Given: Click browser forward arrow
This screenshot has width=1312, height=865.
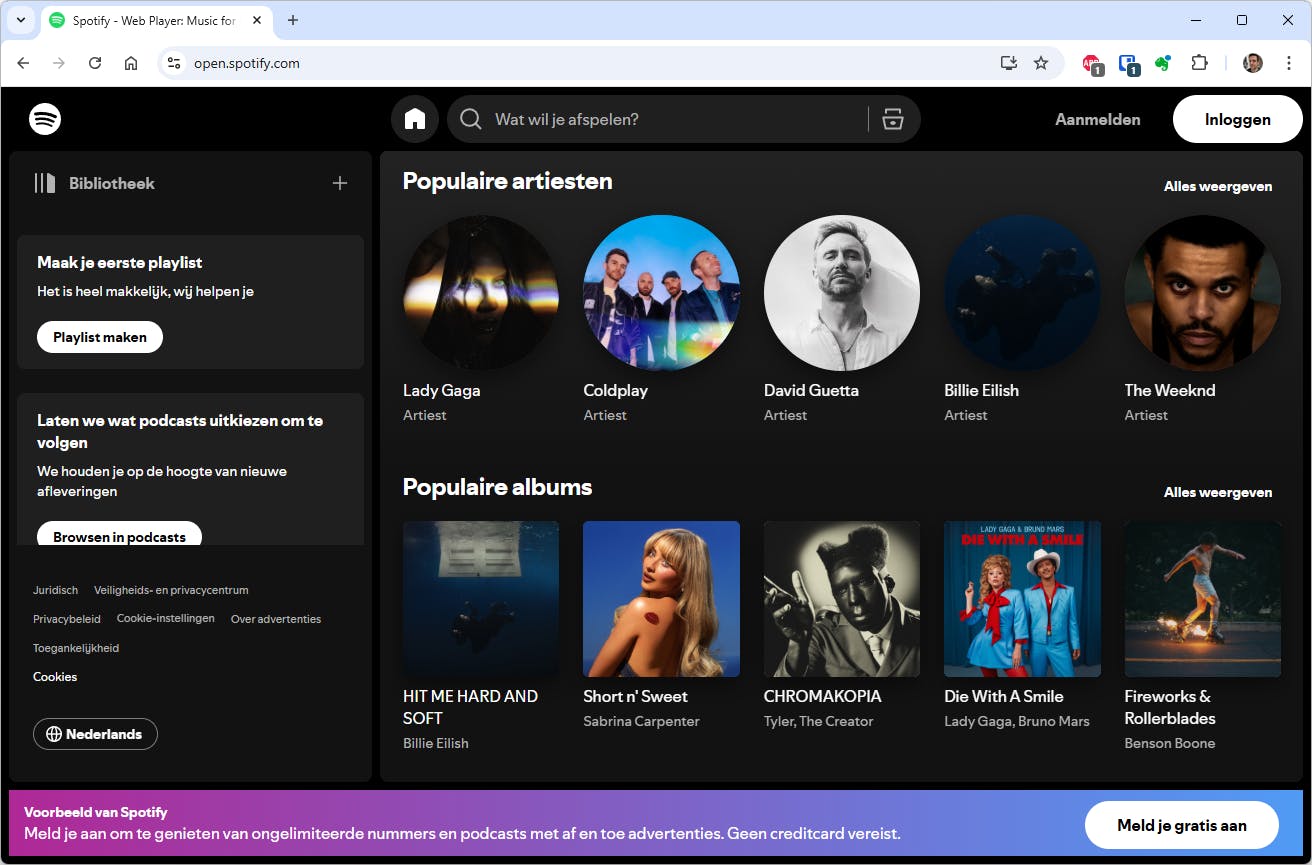Looking at the screenshot, I should click(x=59, y=63).
